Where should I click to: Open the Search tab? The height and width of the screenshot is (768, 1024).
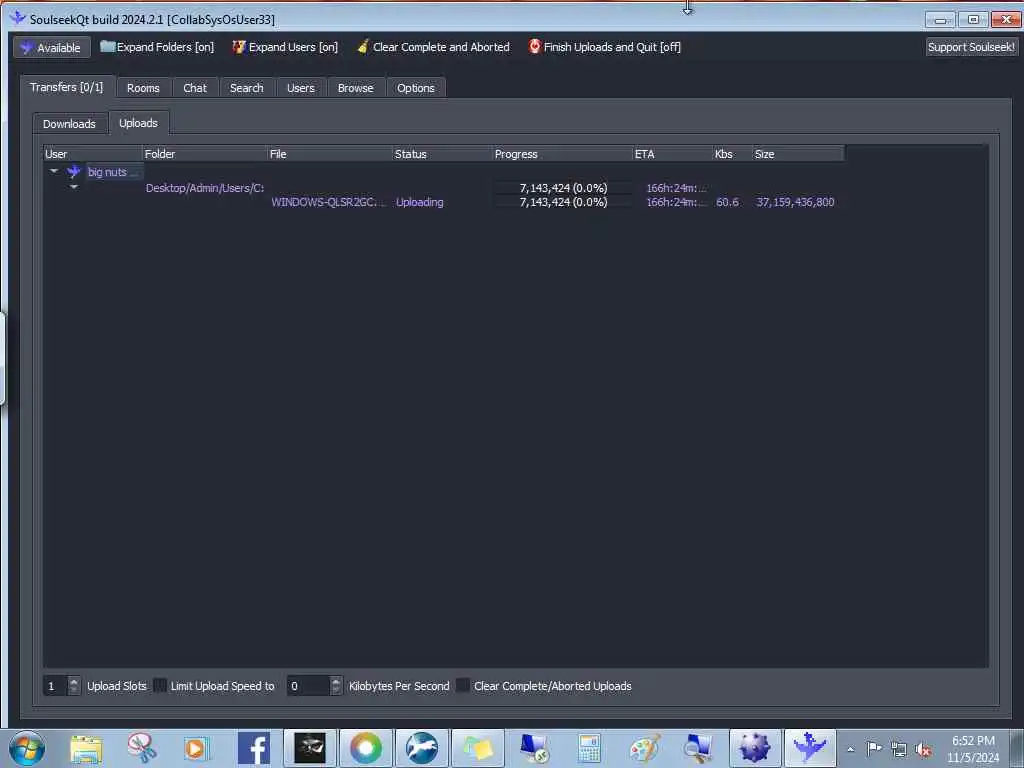coord(246,88)
